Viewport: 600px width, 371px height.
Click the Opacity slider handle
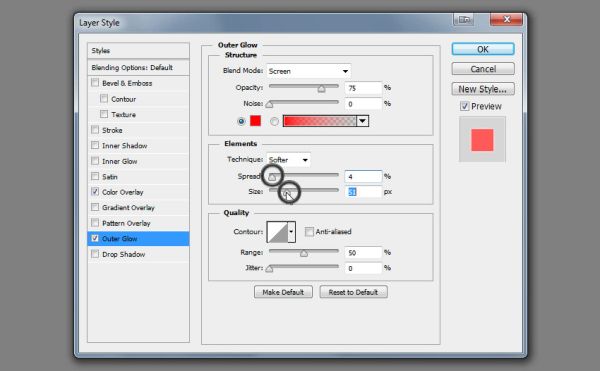(321, 89)
